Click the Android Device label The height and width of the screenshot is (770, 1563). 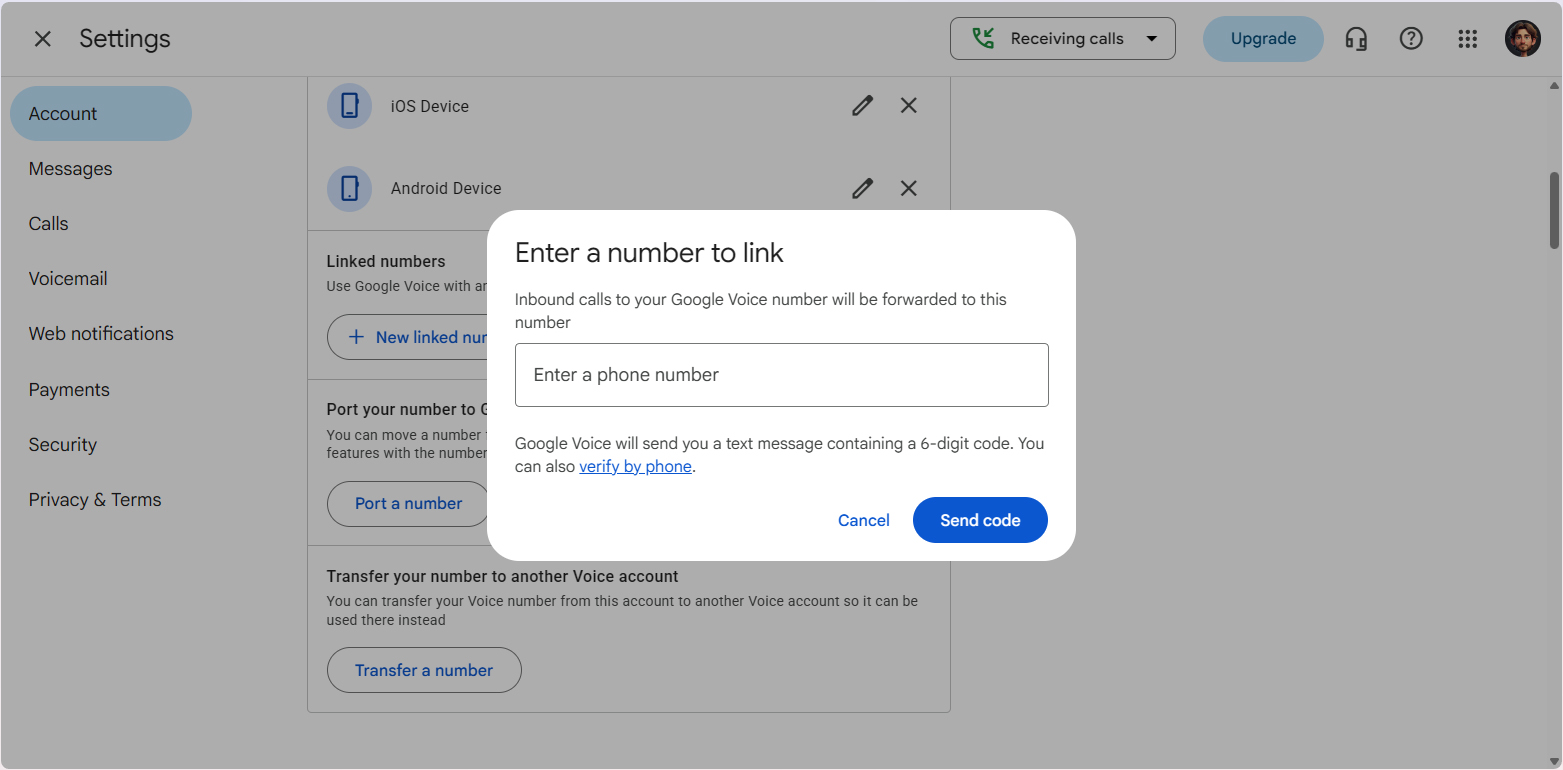click(x=446, y=188)
